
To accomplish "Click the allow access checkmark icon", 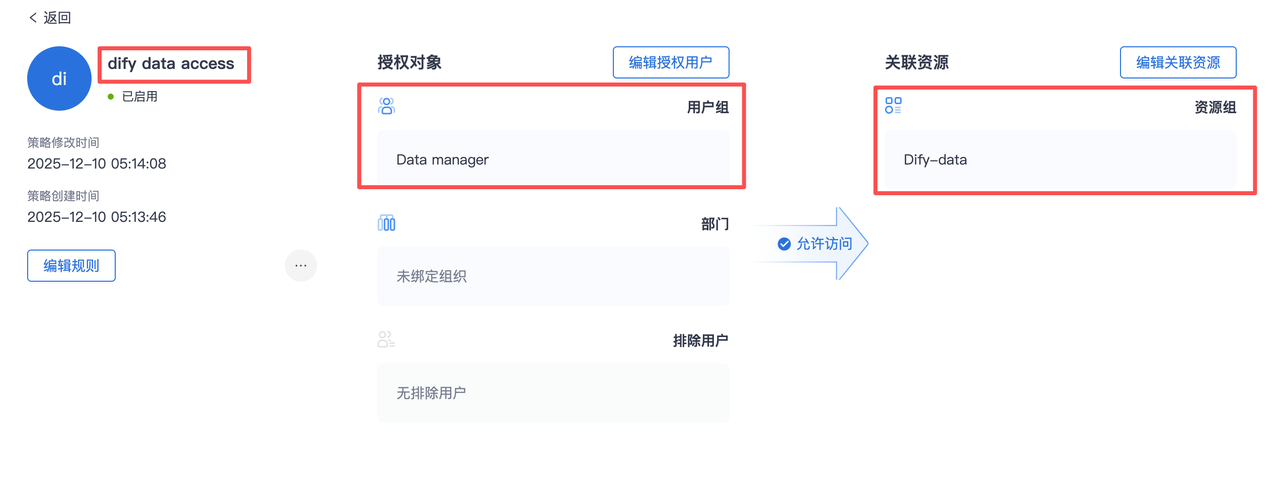I will [x=784, y=244].
